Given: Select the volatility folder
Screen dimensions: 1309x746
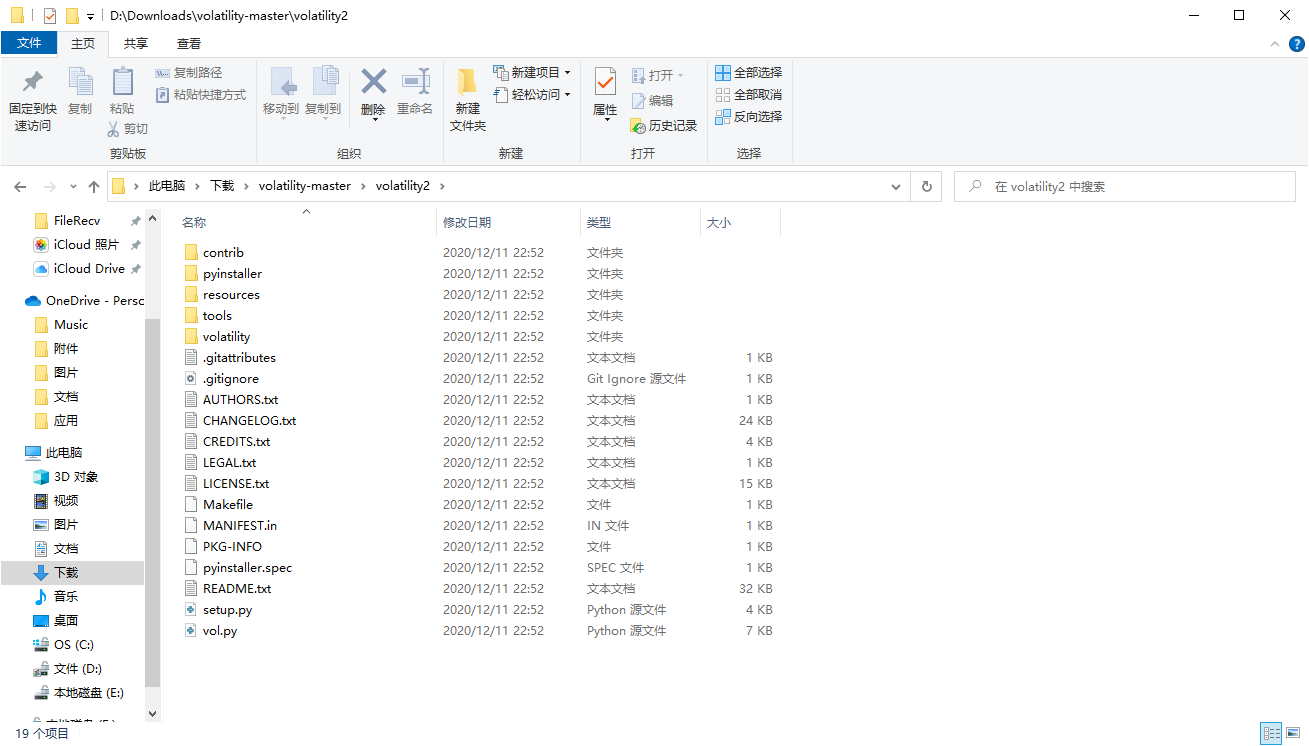Looking at the screenshot, I should coord(226,337).
